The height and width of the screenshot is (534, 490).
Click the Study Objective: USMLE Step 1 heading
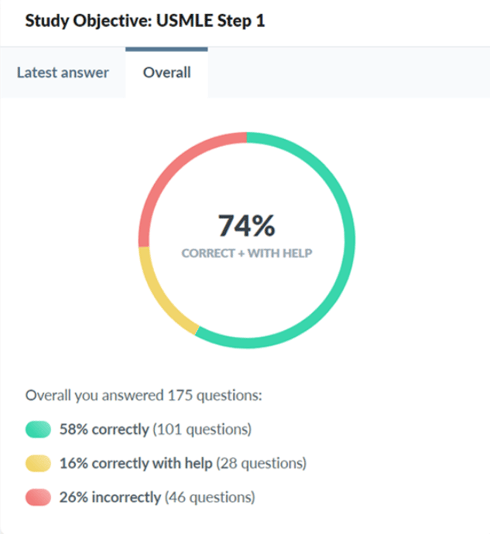tap(145, 21)
